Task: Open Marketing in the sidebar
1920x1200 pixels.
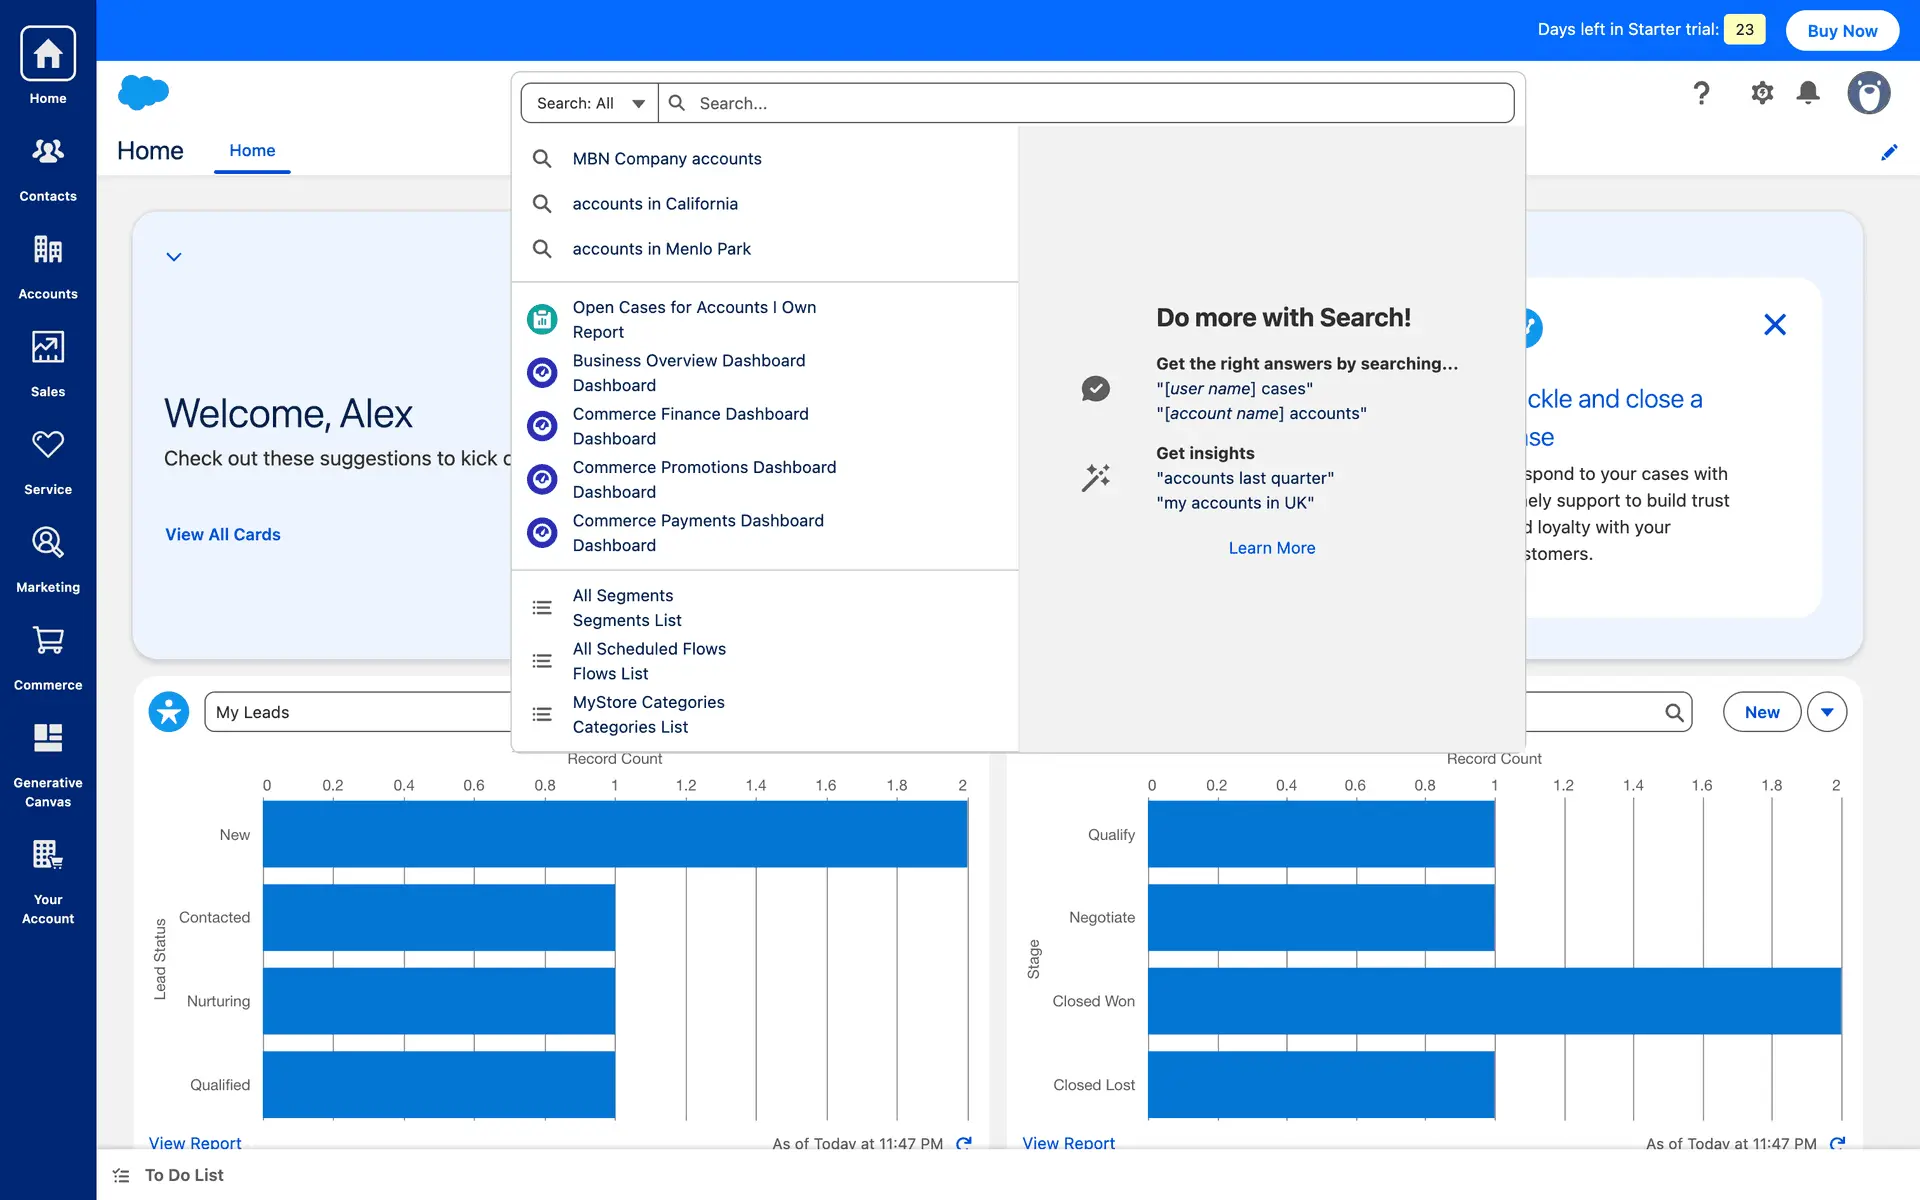Action: tap(48, 557)
